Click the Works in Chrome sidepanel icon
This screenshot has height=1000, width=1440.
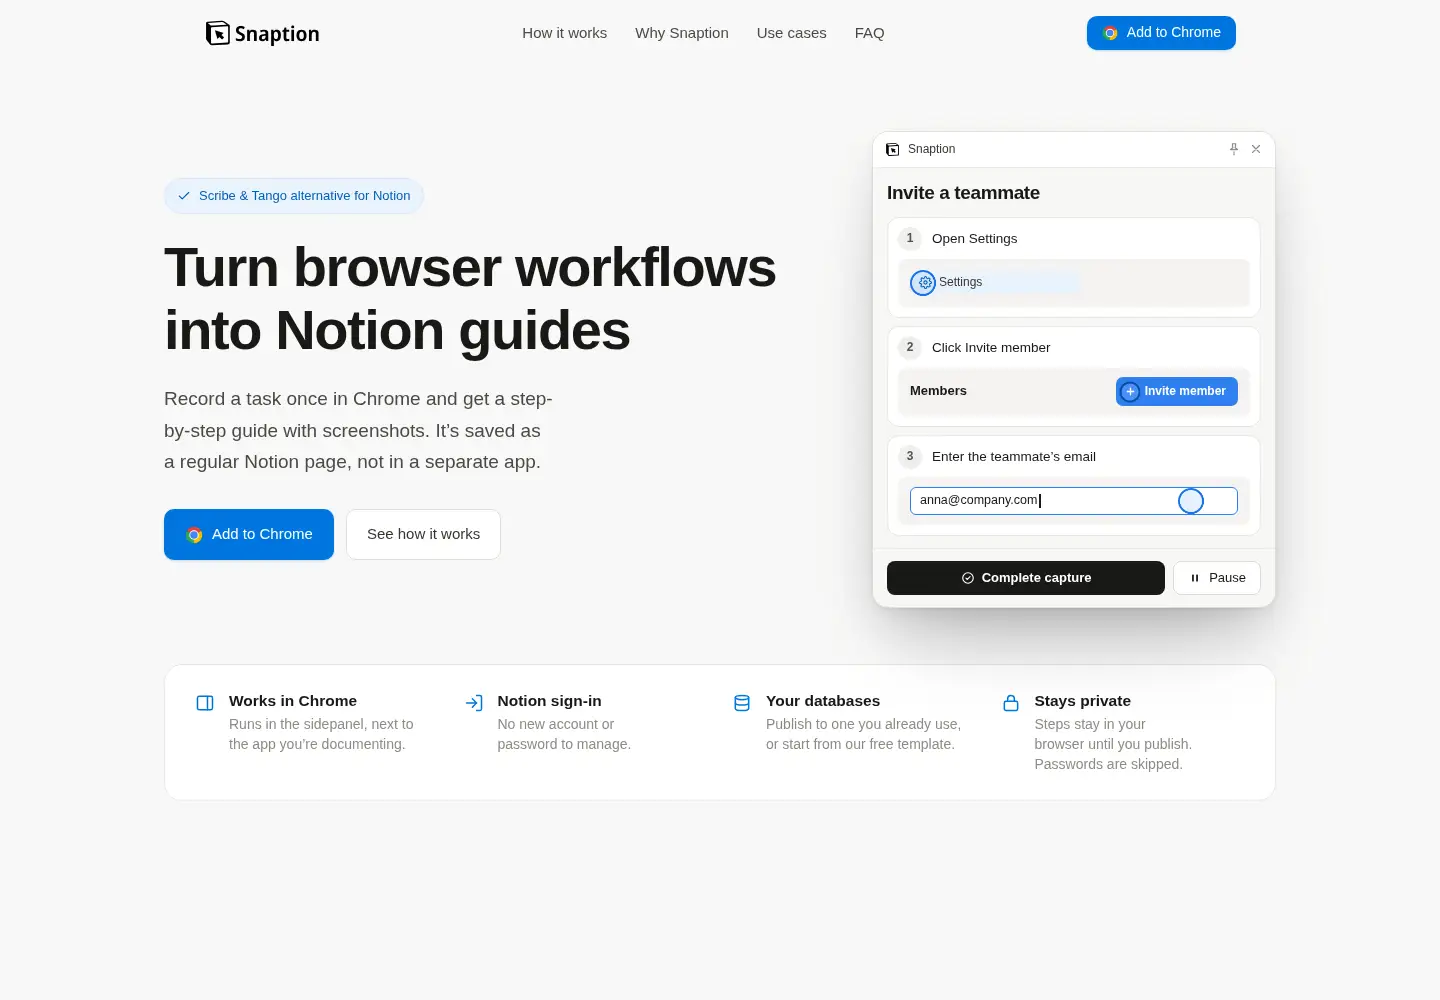[x=205, y=703]
